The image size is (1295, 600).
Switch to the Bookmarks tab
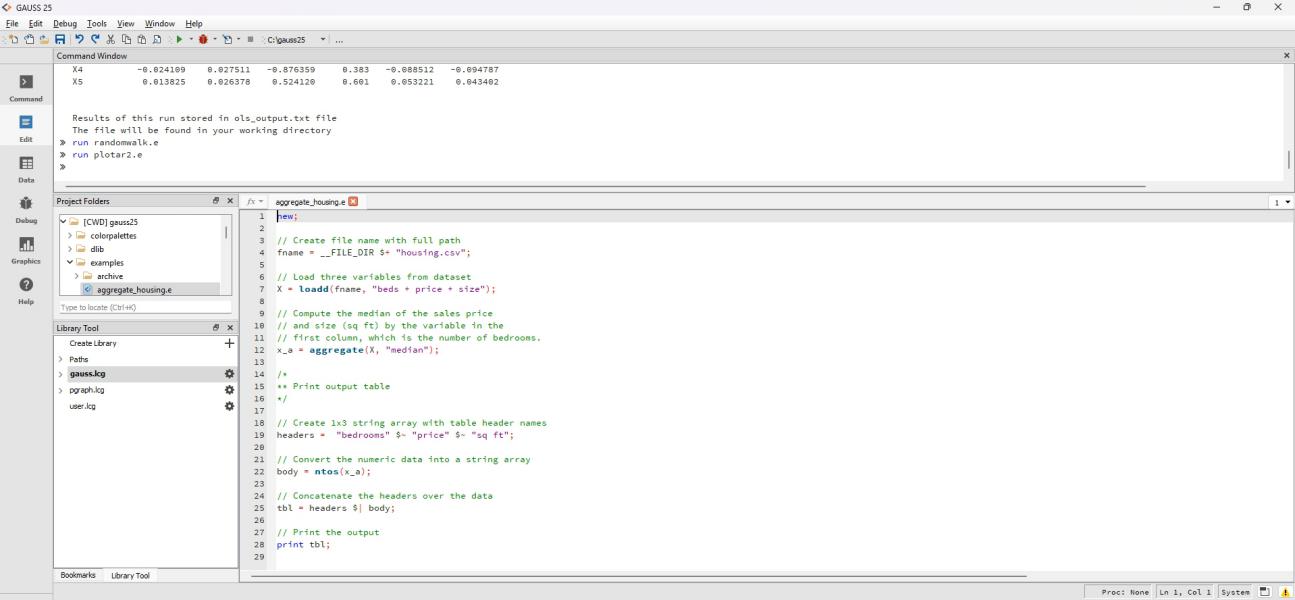pos(80,575)
